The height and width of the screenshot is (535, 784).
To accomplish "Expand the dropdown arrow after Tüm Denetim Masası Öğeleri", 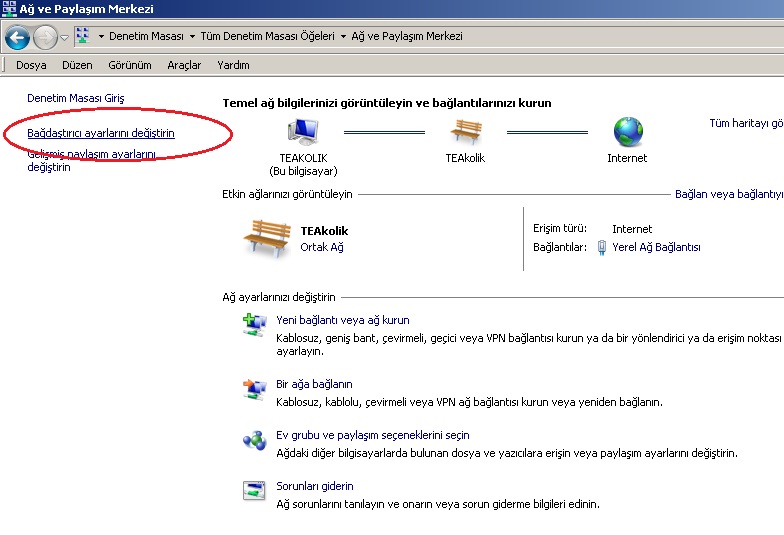I will point(343,36).
